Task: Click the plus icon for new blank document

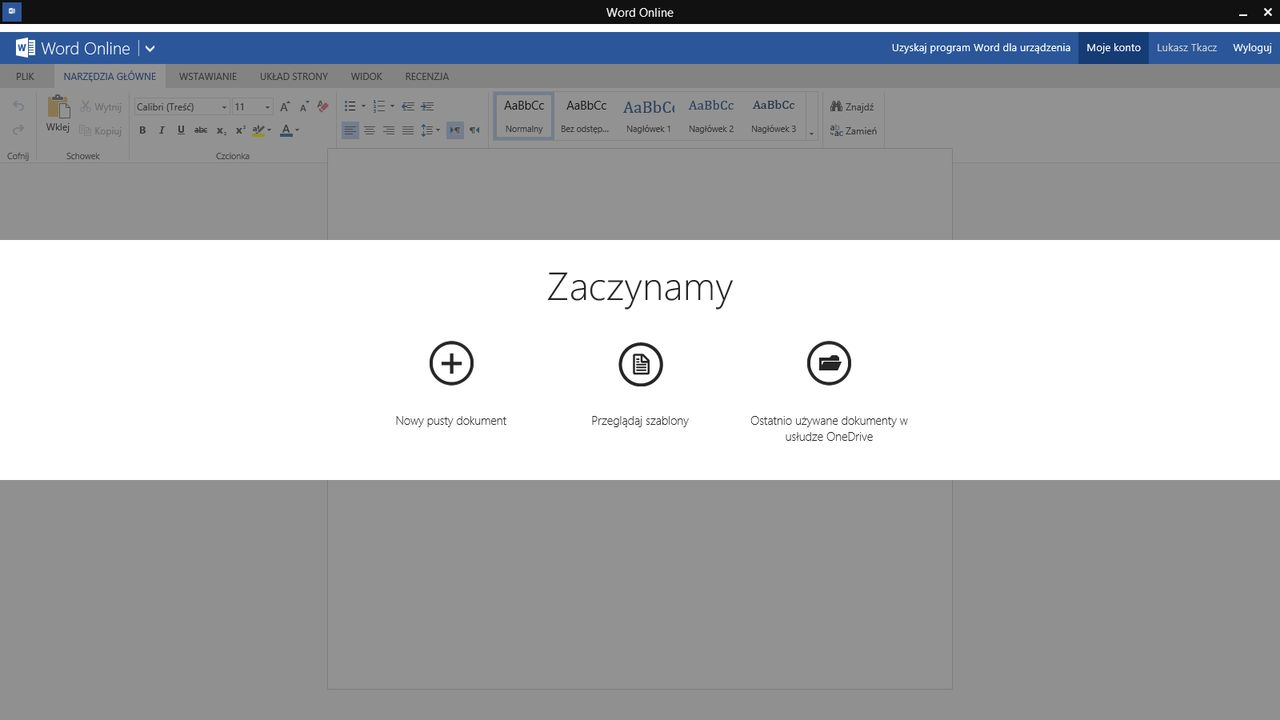Action: [x=451, y=363]
